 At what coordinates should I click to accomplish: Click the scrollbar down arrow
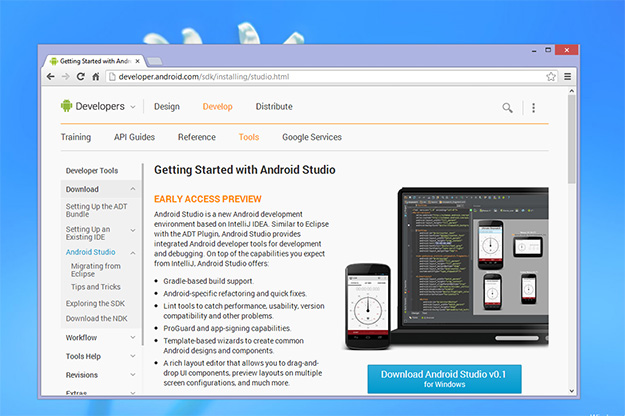coord(572,391)
